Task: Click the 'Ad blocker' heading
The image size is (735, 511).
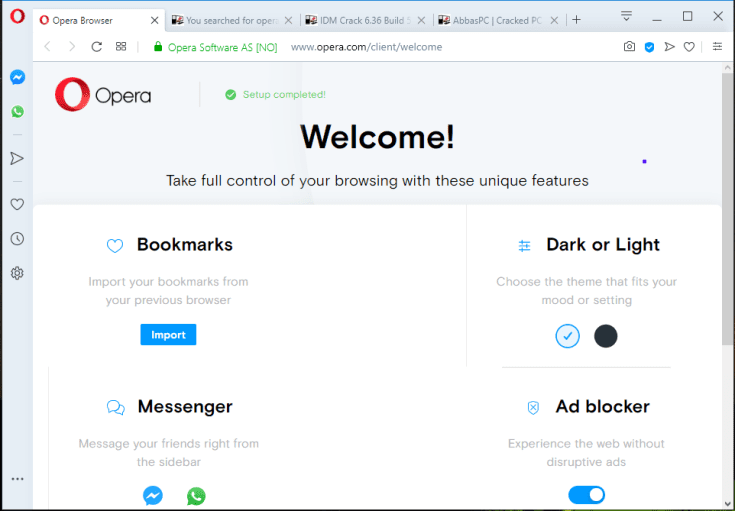Action: [x=603, y=406]
